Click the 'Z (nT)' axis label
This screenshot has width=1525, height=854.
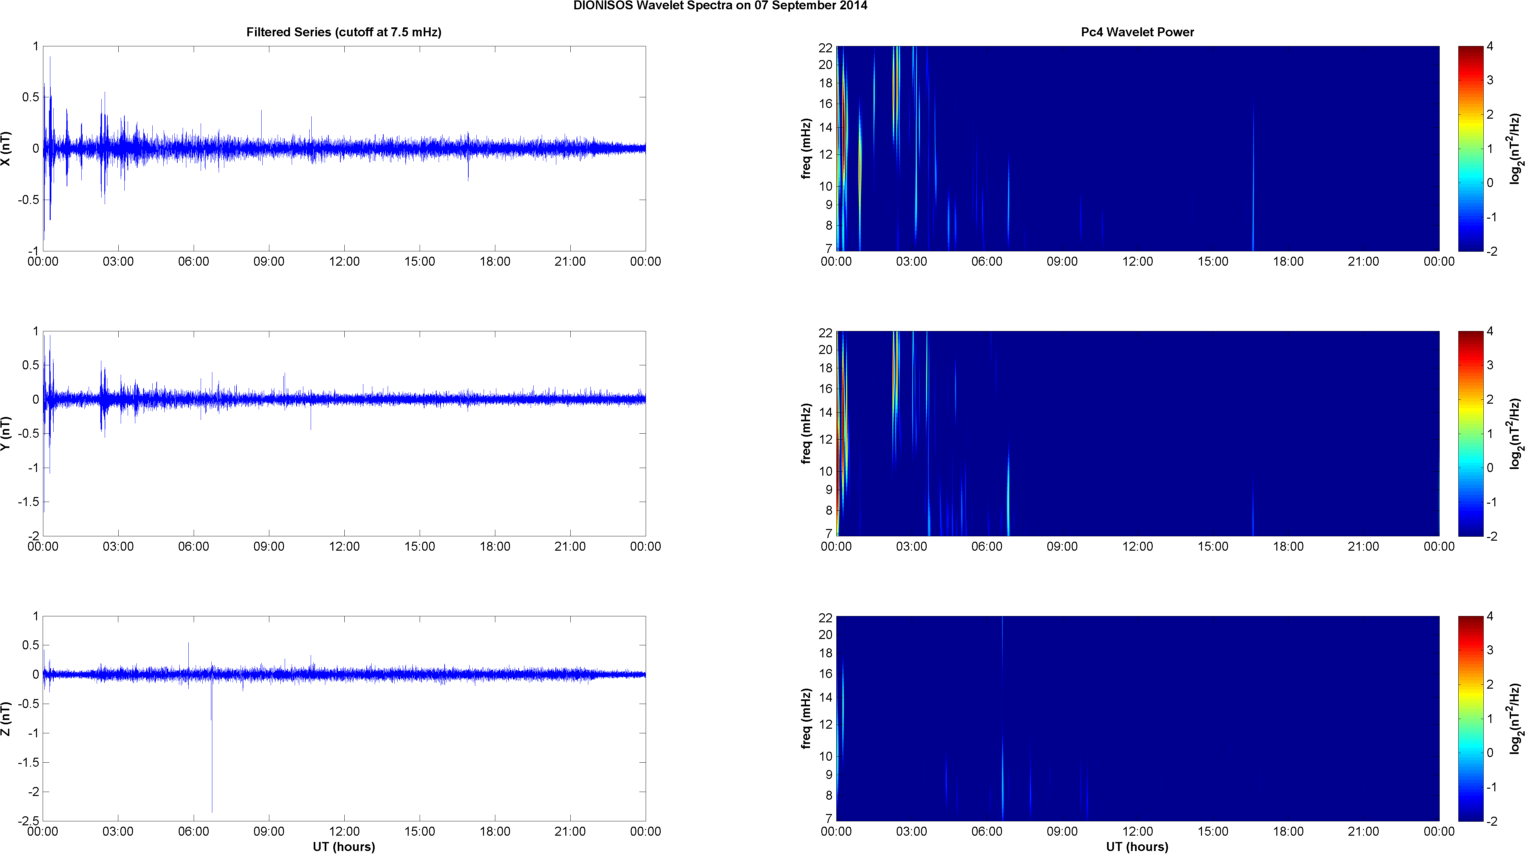click(x=7, y=718)
